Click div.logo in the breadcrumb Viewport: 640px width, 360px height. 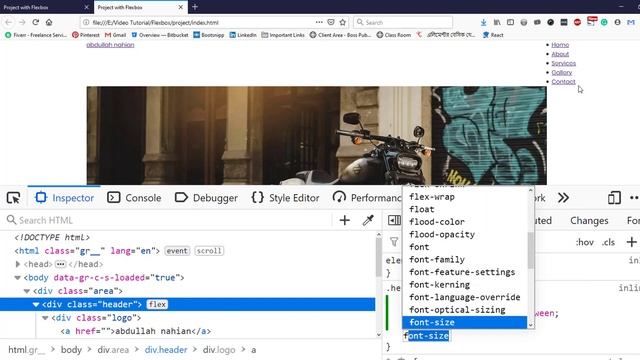click(x=219, y=350)
